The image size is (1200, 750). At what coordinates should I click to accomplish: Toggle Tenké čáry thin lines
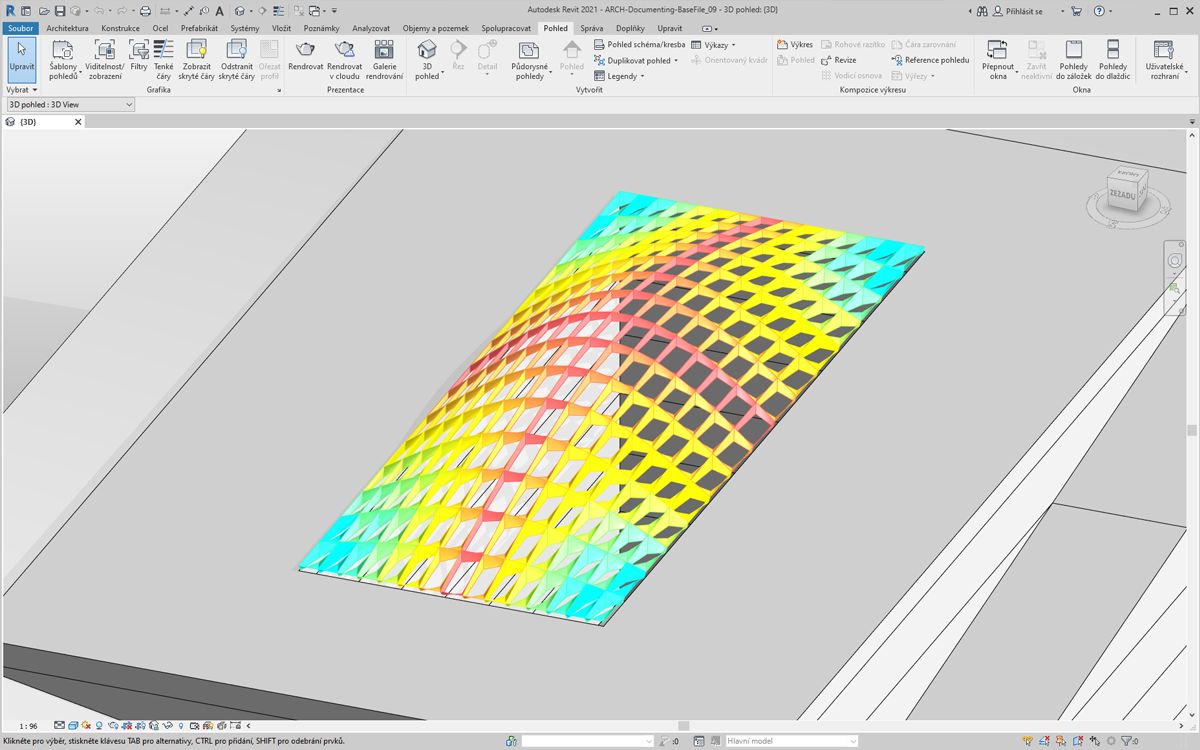point(164,60)
